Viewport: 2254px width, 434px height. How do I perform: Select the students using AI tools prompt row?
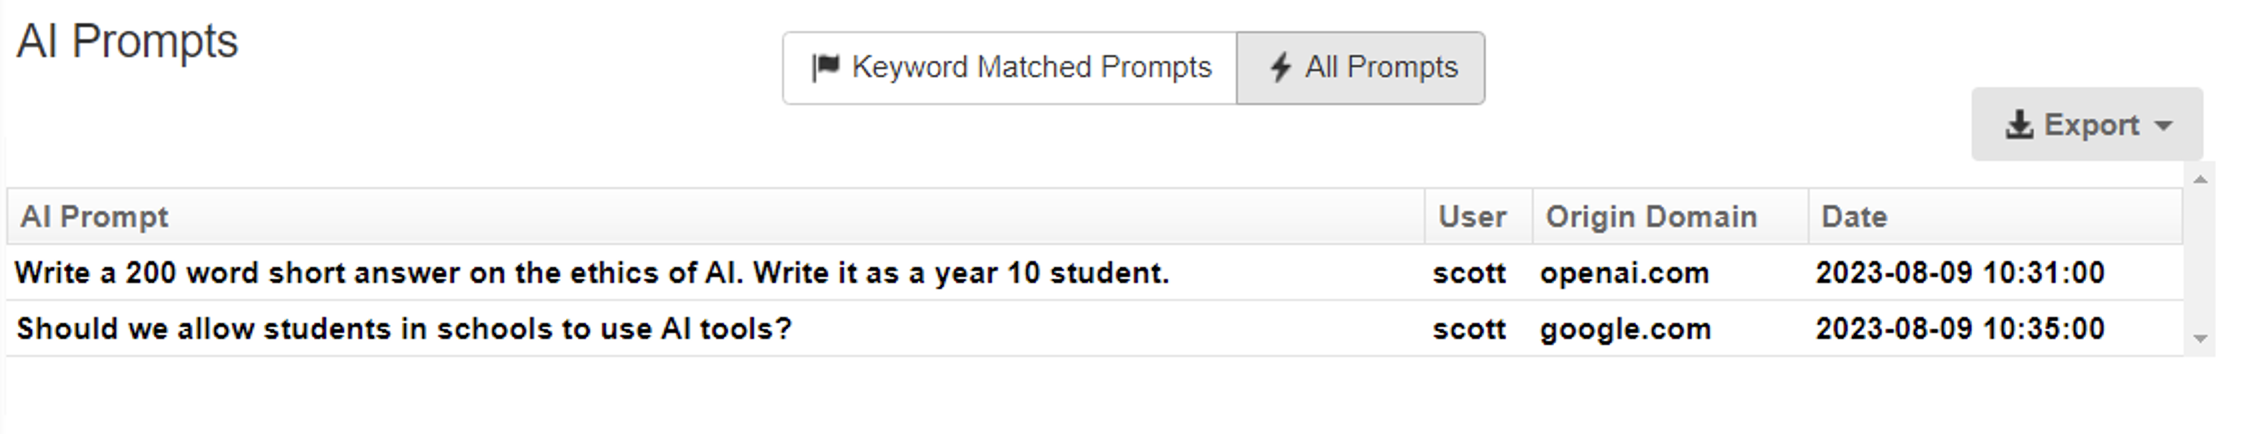pos(1095,328)
